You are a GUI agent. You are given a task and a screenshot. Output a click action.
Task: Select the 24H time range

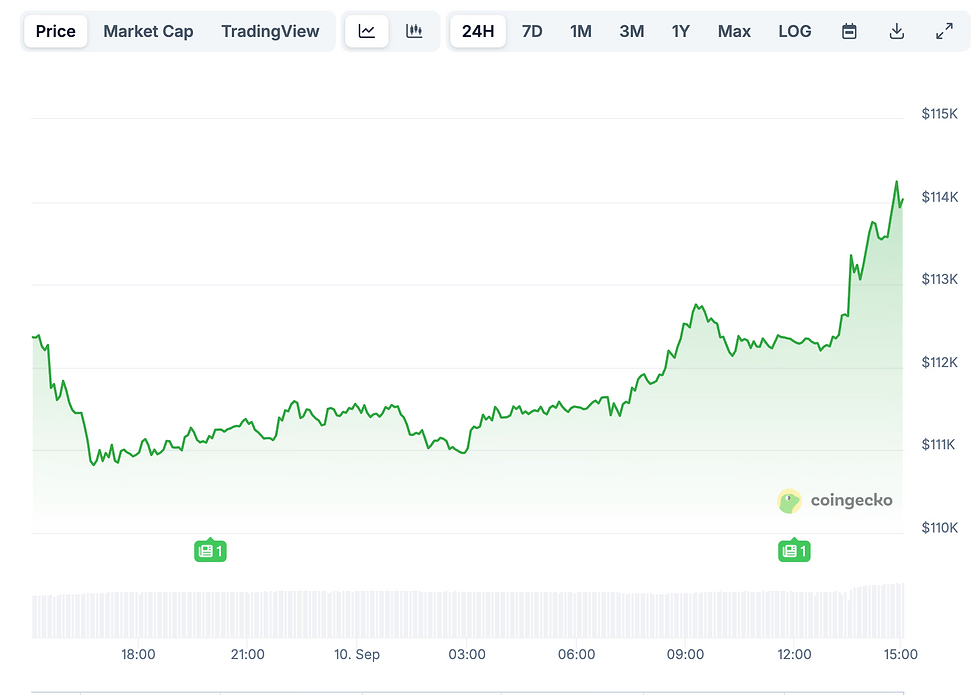click(x=478, y=31)
